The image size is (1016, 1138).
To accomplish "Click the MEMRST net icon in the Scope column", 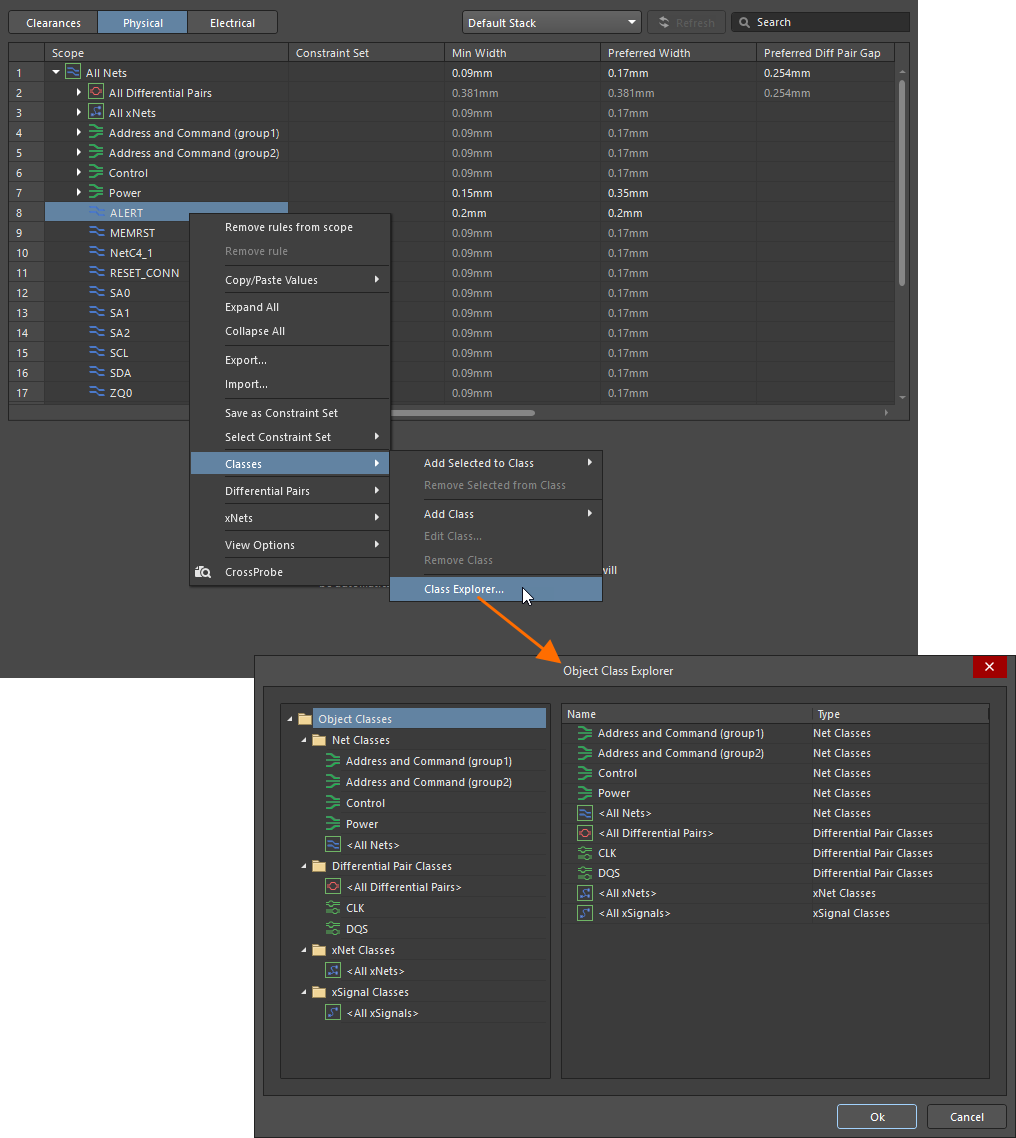I will coord(97,232).
